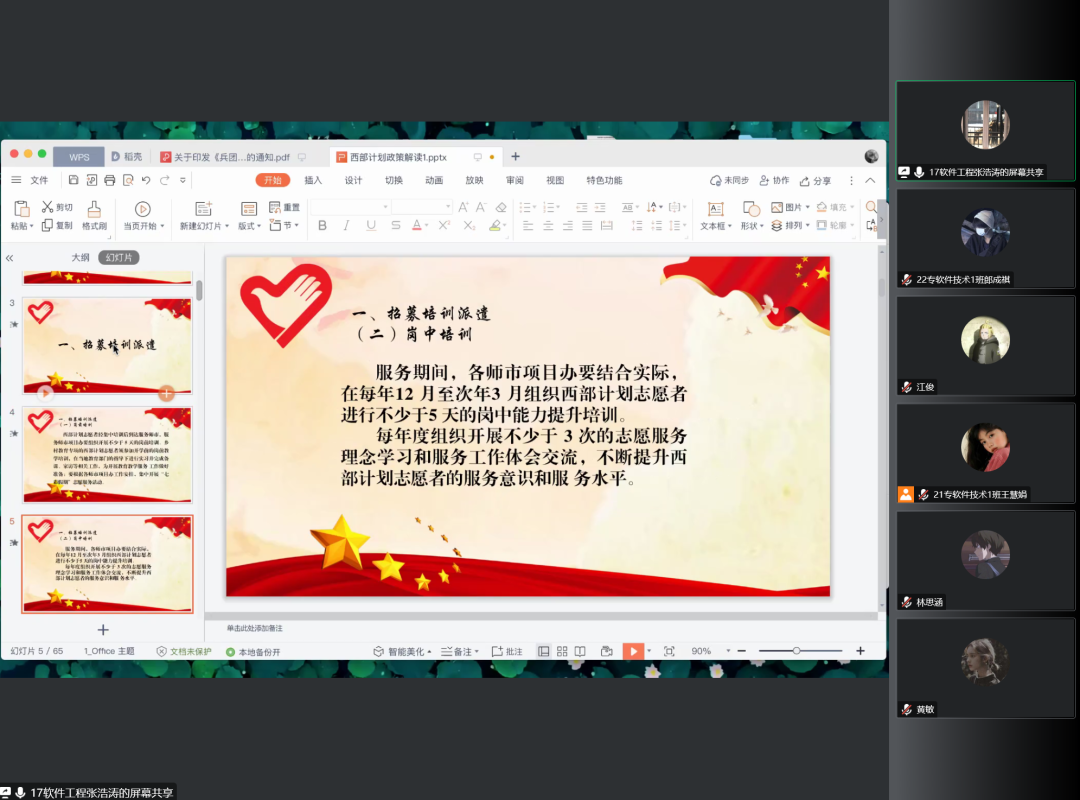Open the 插入 ribbon tab

(313, 180)
